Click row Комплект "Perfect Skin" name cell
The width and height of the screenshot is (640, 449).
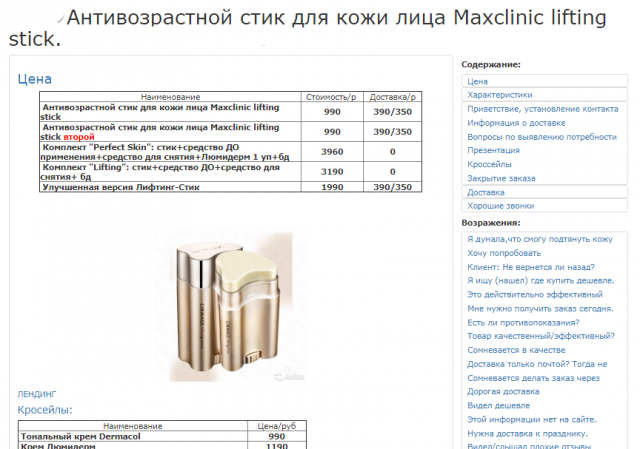point(171,152)
